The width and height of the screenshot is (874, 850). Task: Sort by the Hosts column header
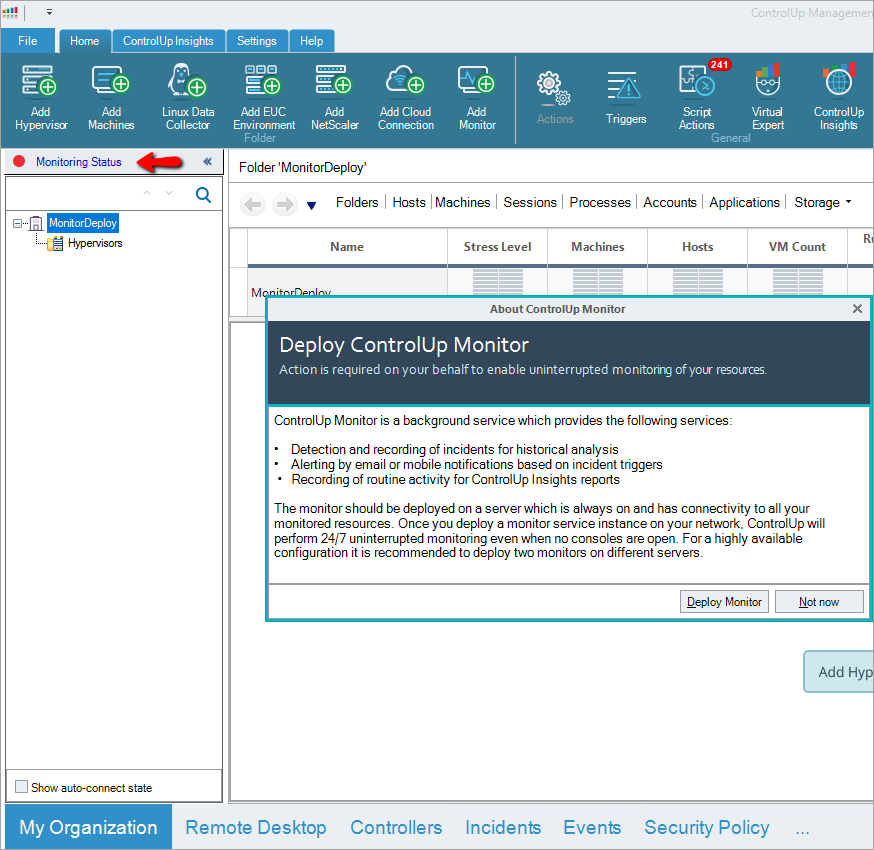[697, 247]
